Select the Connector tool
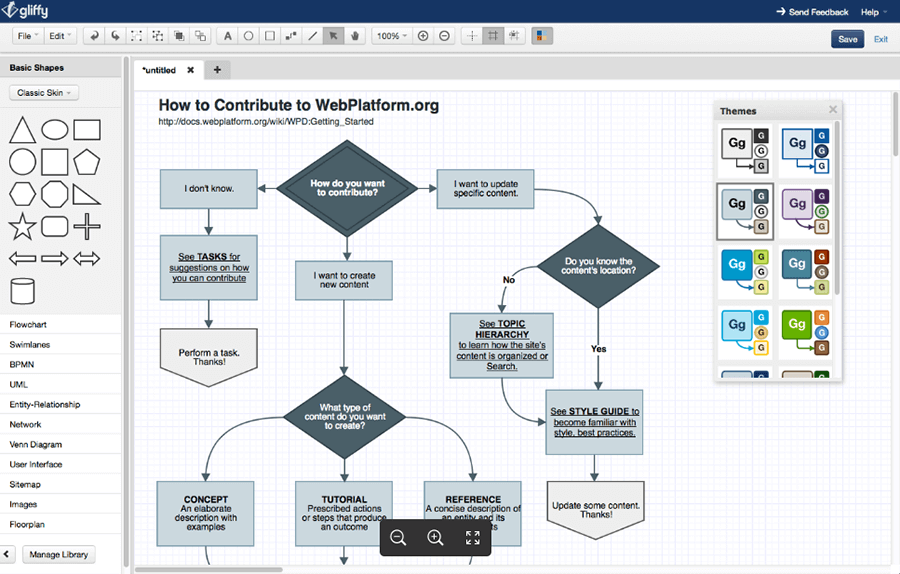Viewport: 900px width, 574px height. 291,36
